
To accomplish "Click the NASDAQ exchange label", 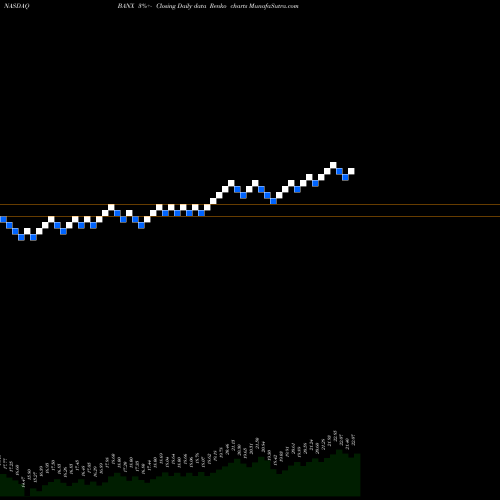I will 16,6.
